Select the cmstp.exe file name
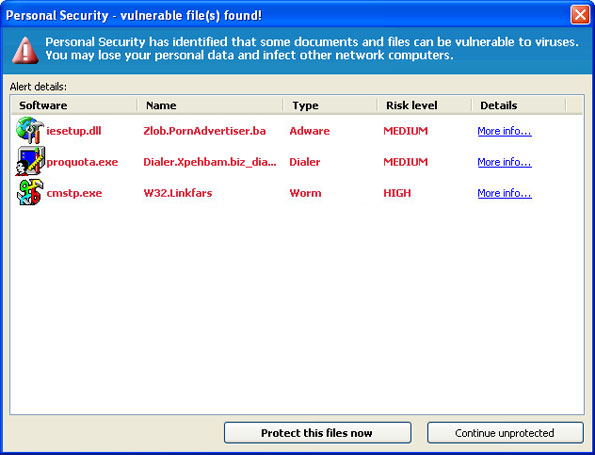 [74, 193]
